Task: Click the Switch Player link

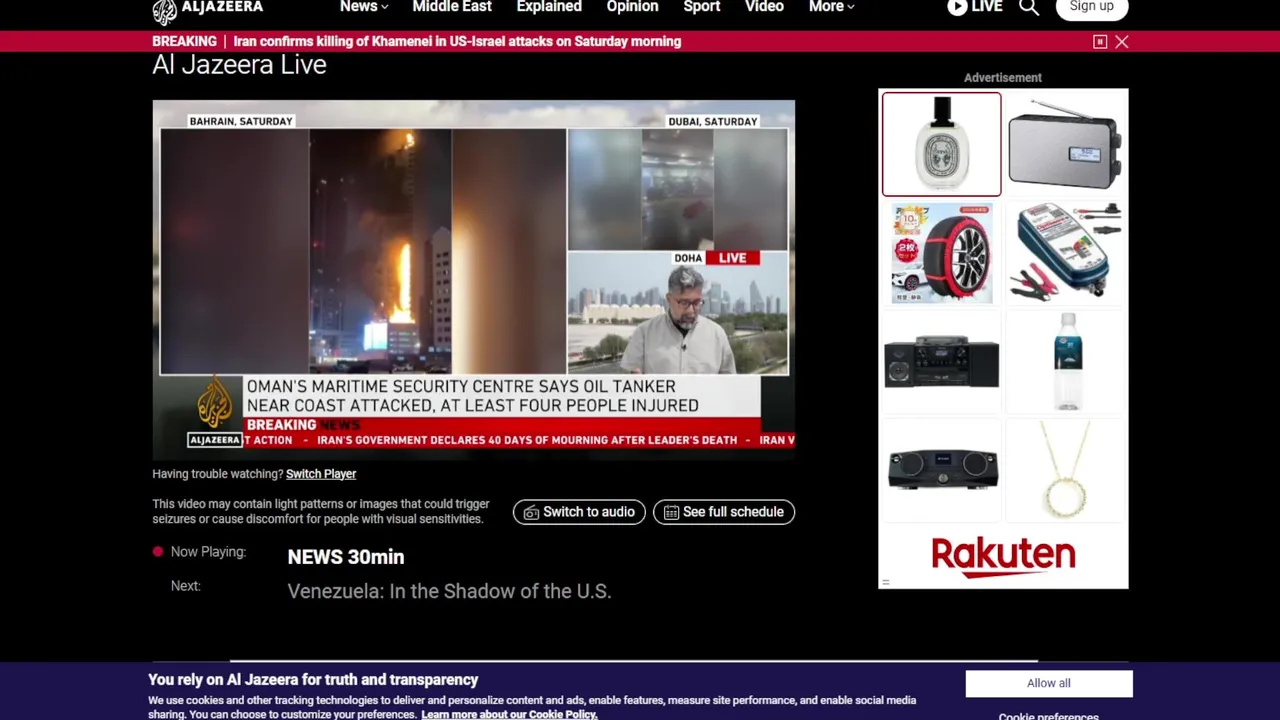Action: (x=321, y=474)
